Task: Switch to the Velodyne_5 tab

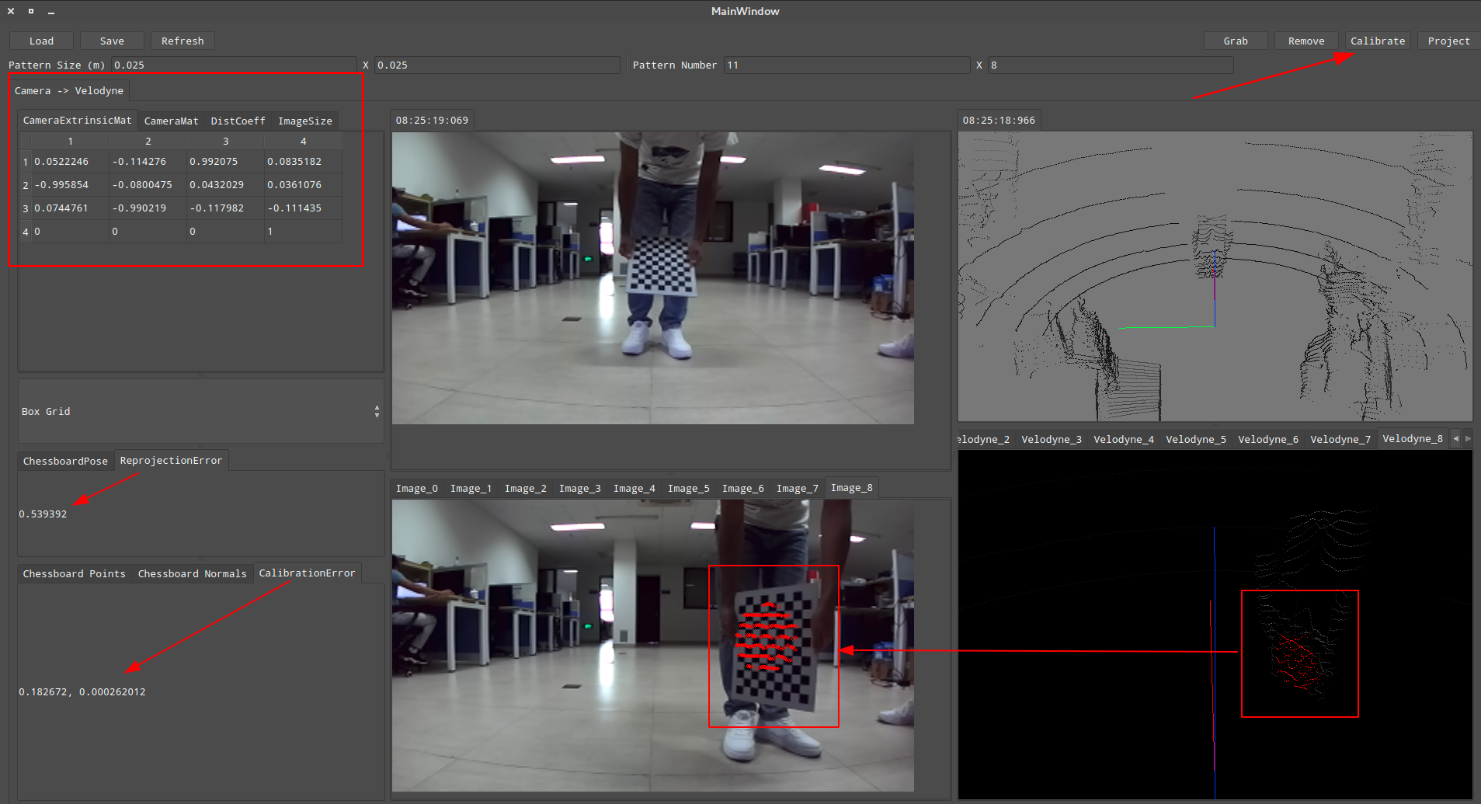Action: click(1196, 440)
